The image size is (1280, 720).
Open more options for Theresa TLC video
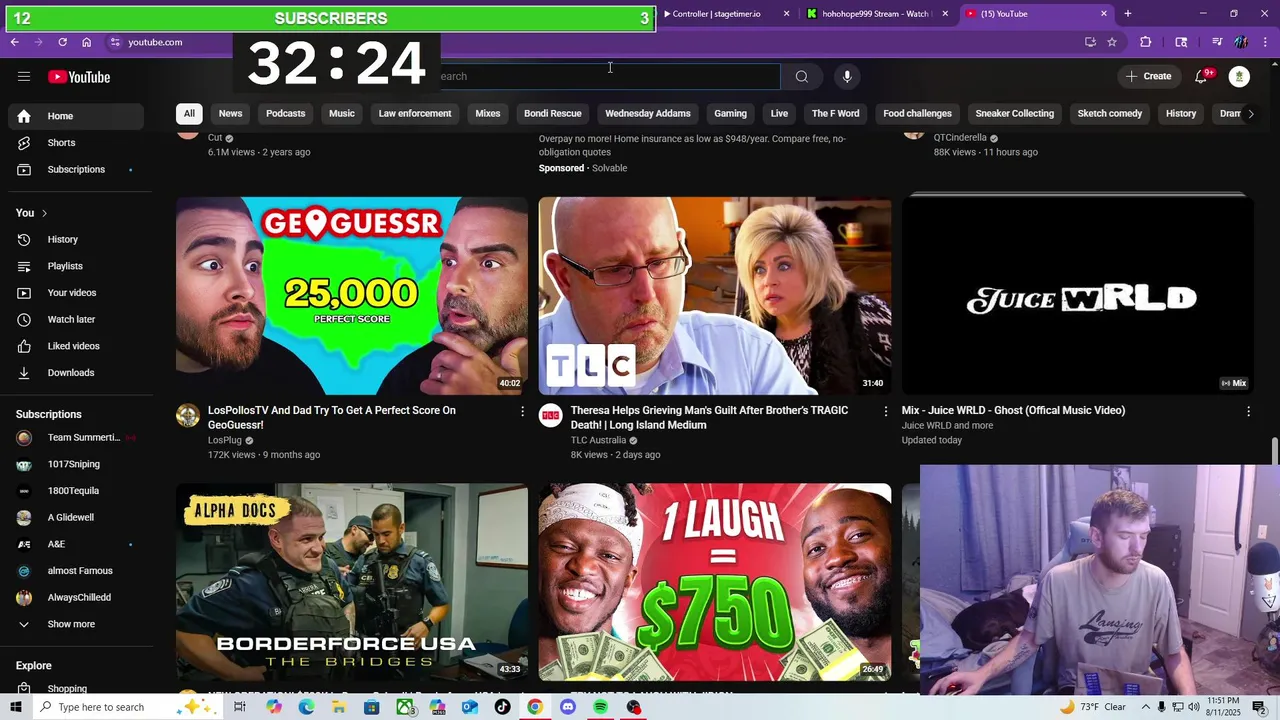[885, 411]
